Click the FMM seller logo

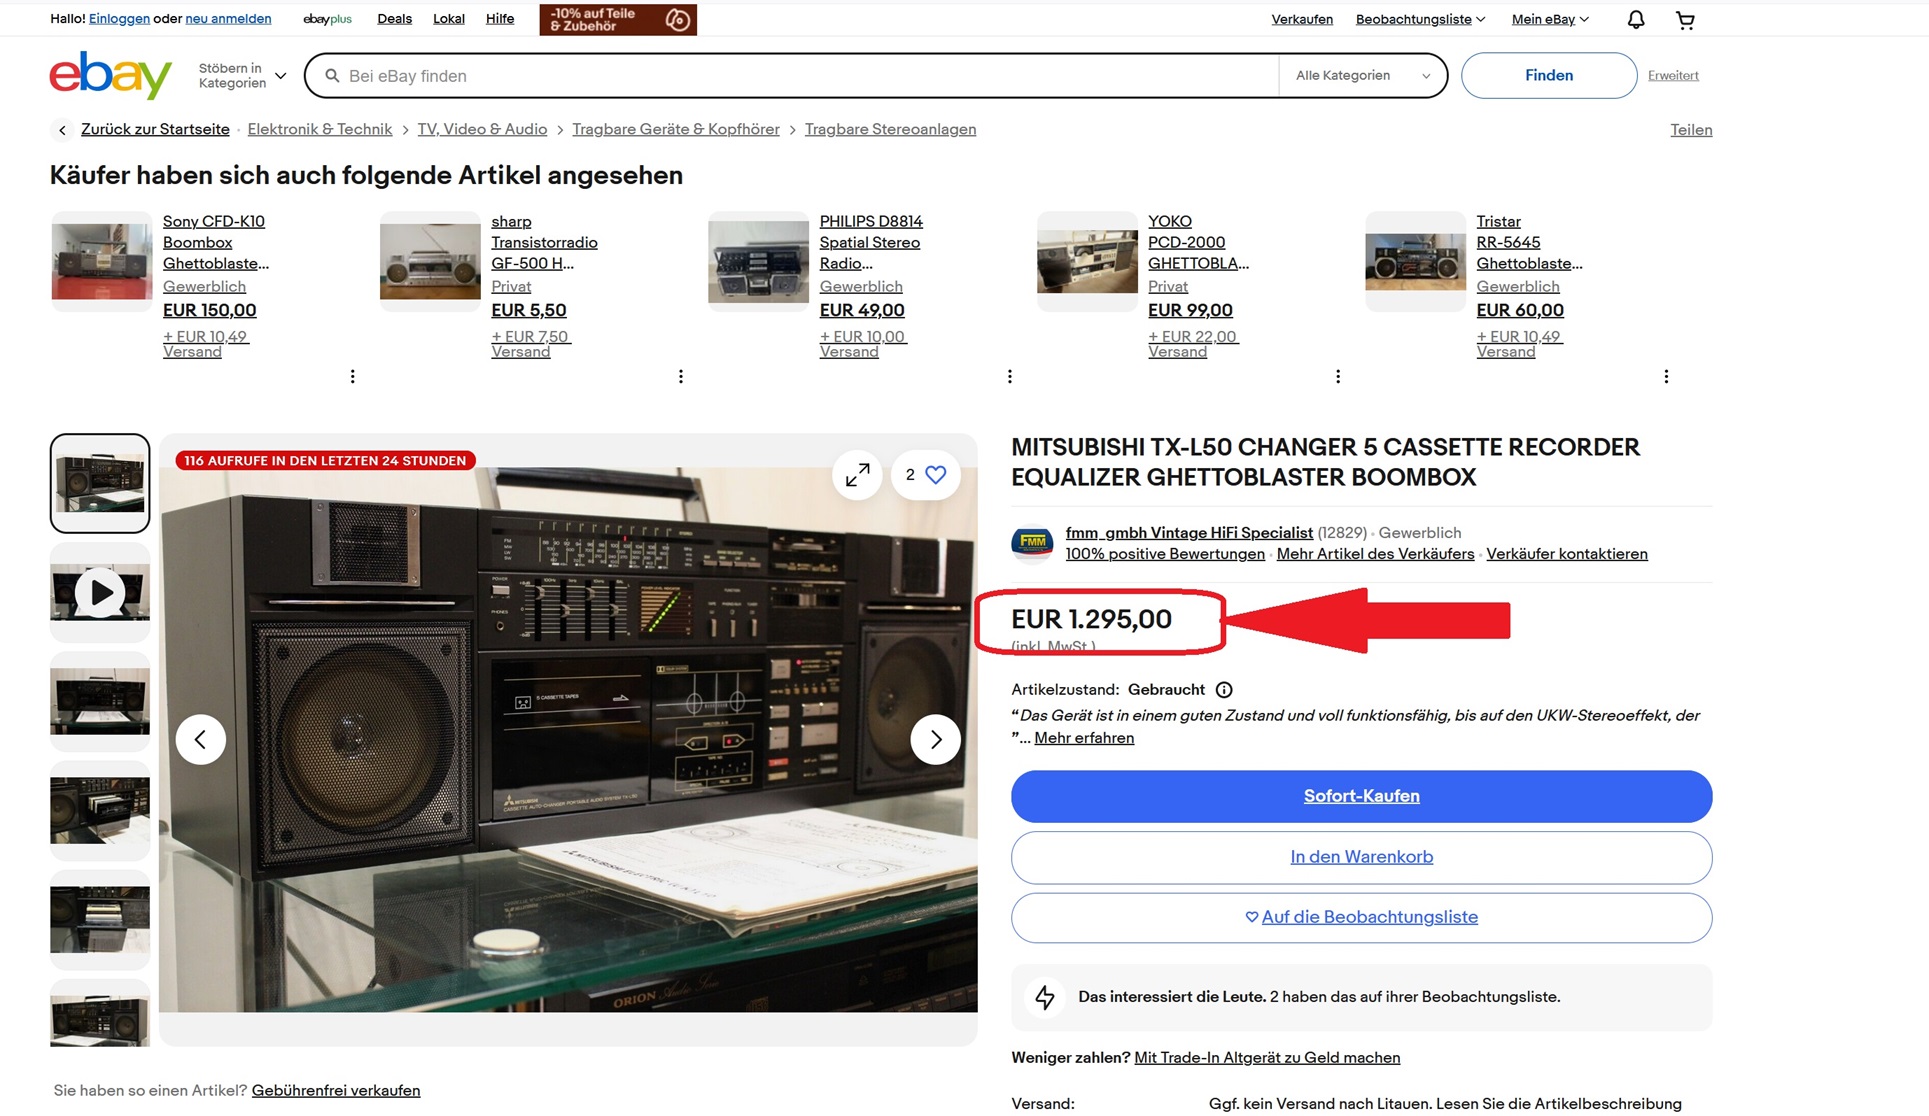coord(1032,543)
